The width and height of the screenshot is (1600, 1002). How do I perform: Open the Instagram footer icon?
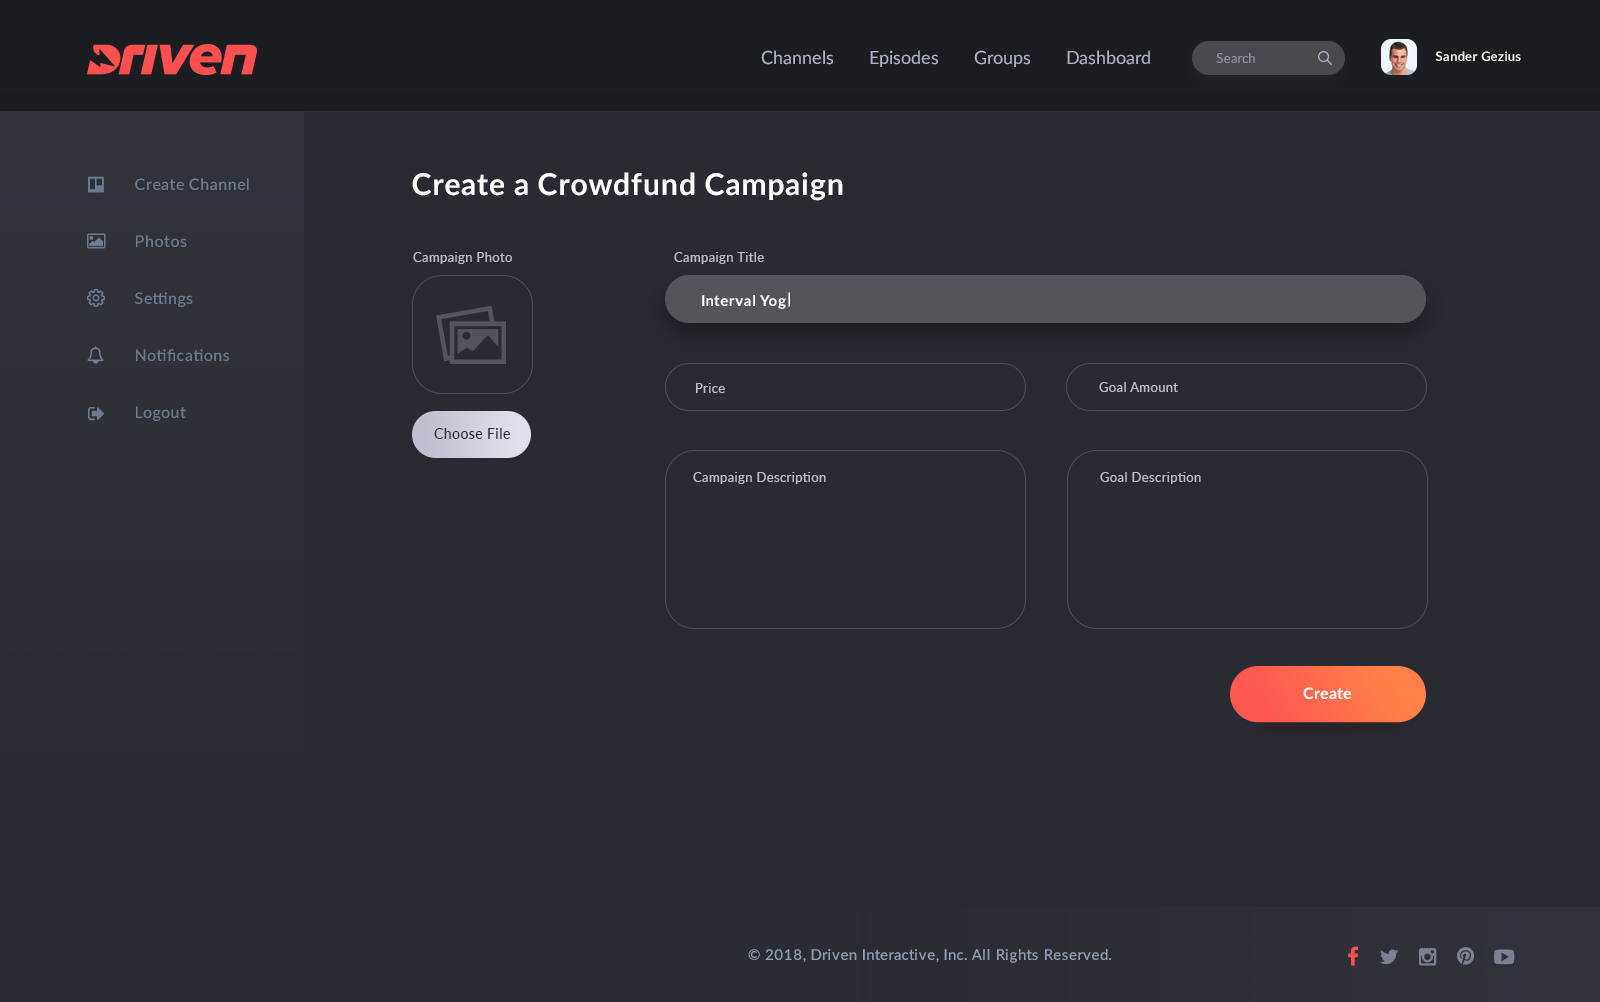1427,957
